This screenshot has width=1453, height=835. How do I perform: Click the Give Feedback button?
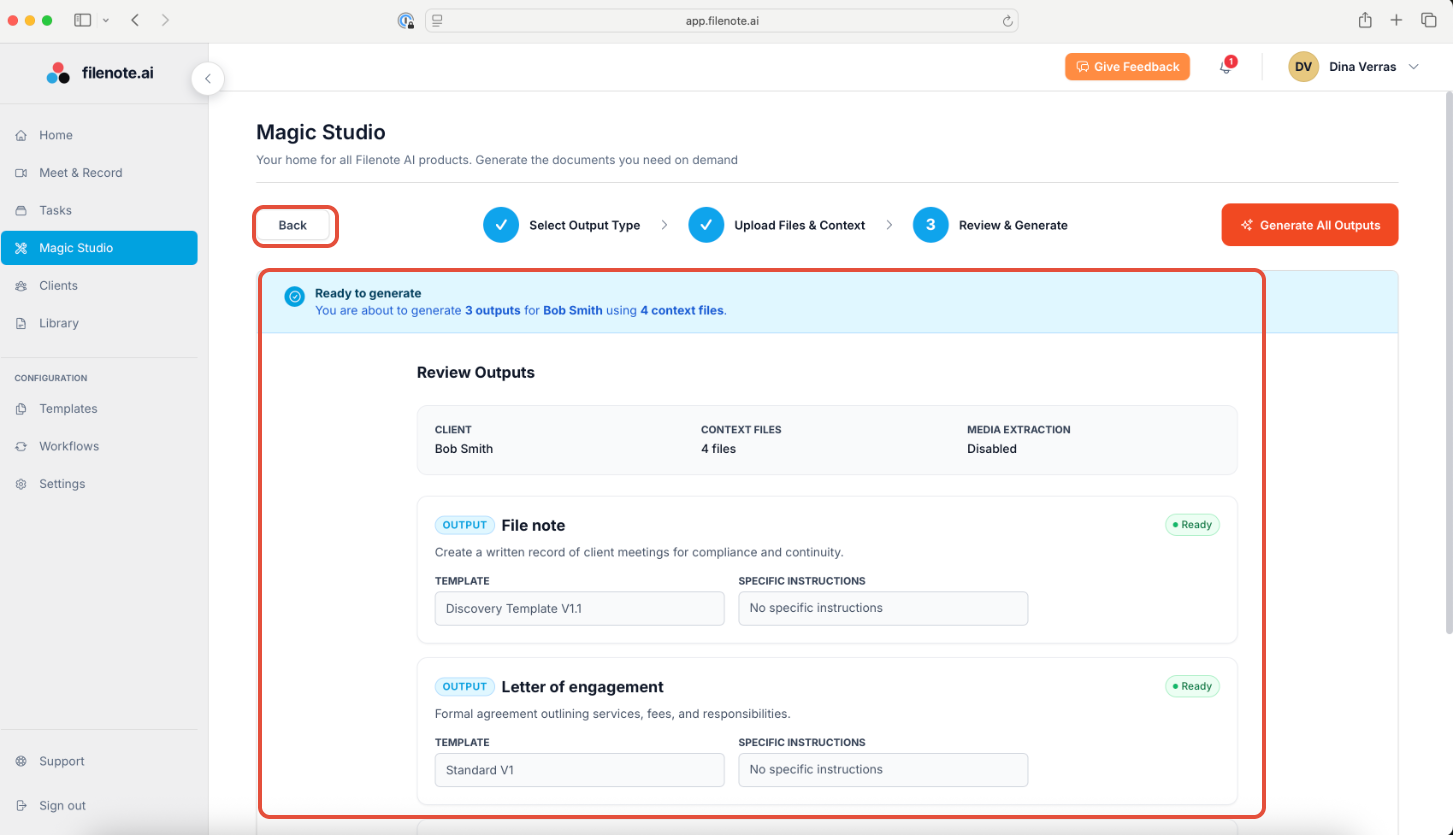(x=1127, y=67)
